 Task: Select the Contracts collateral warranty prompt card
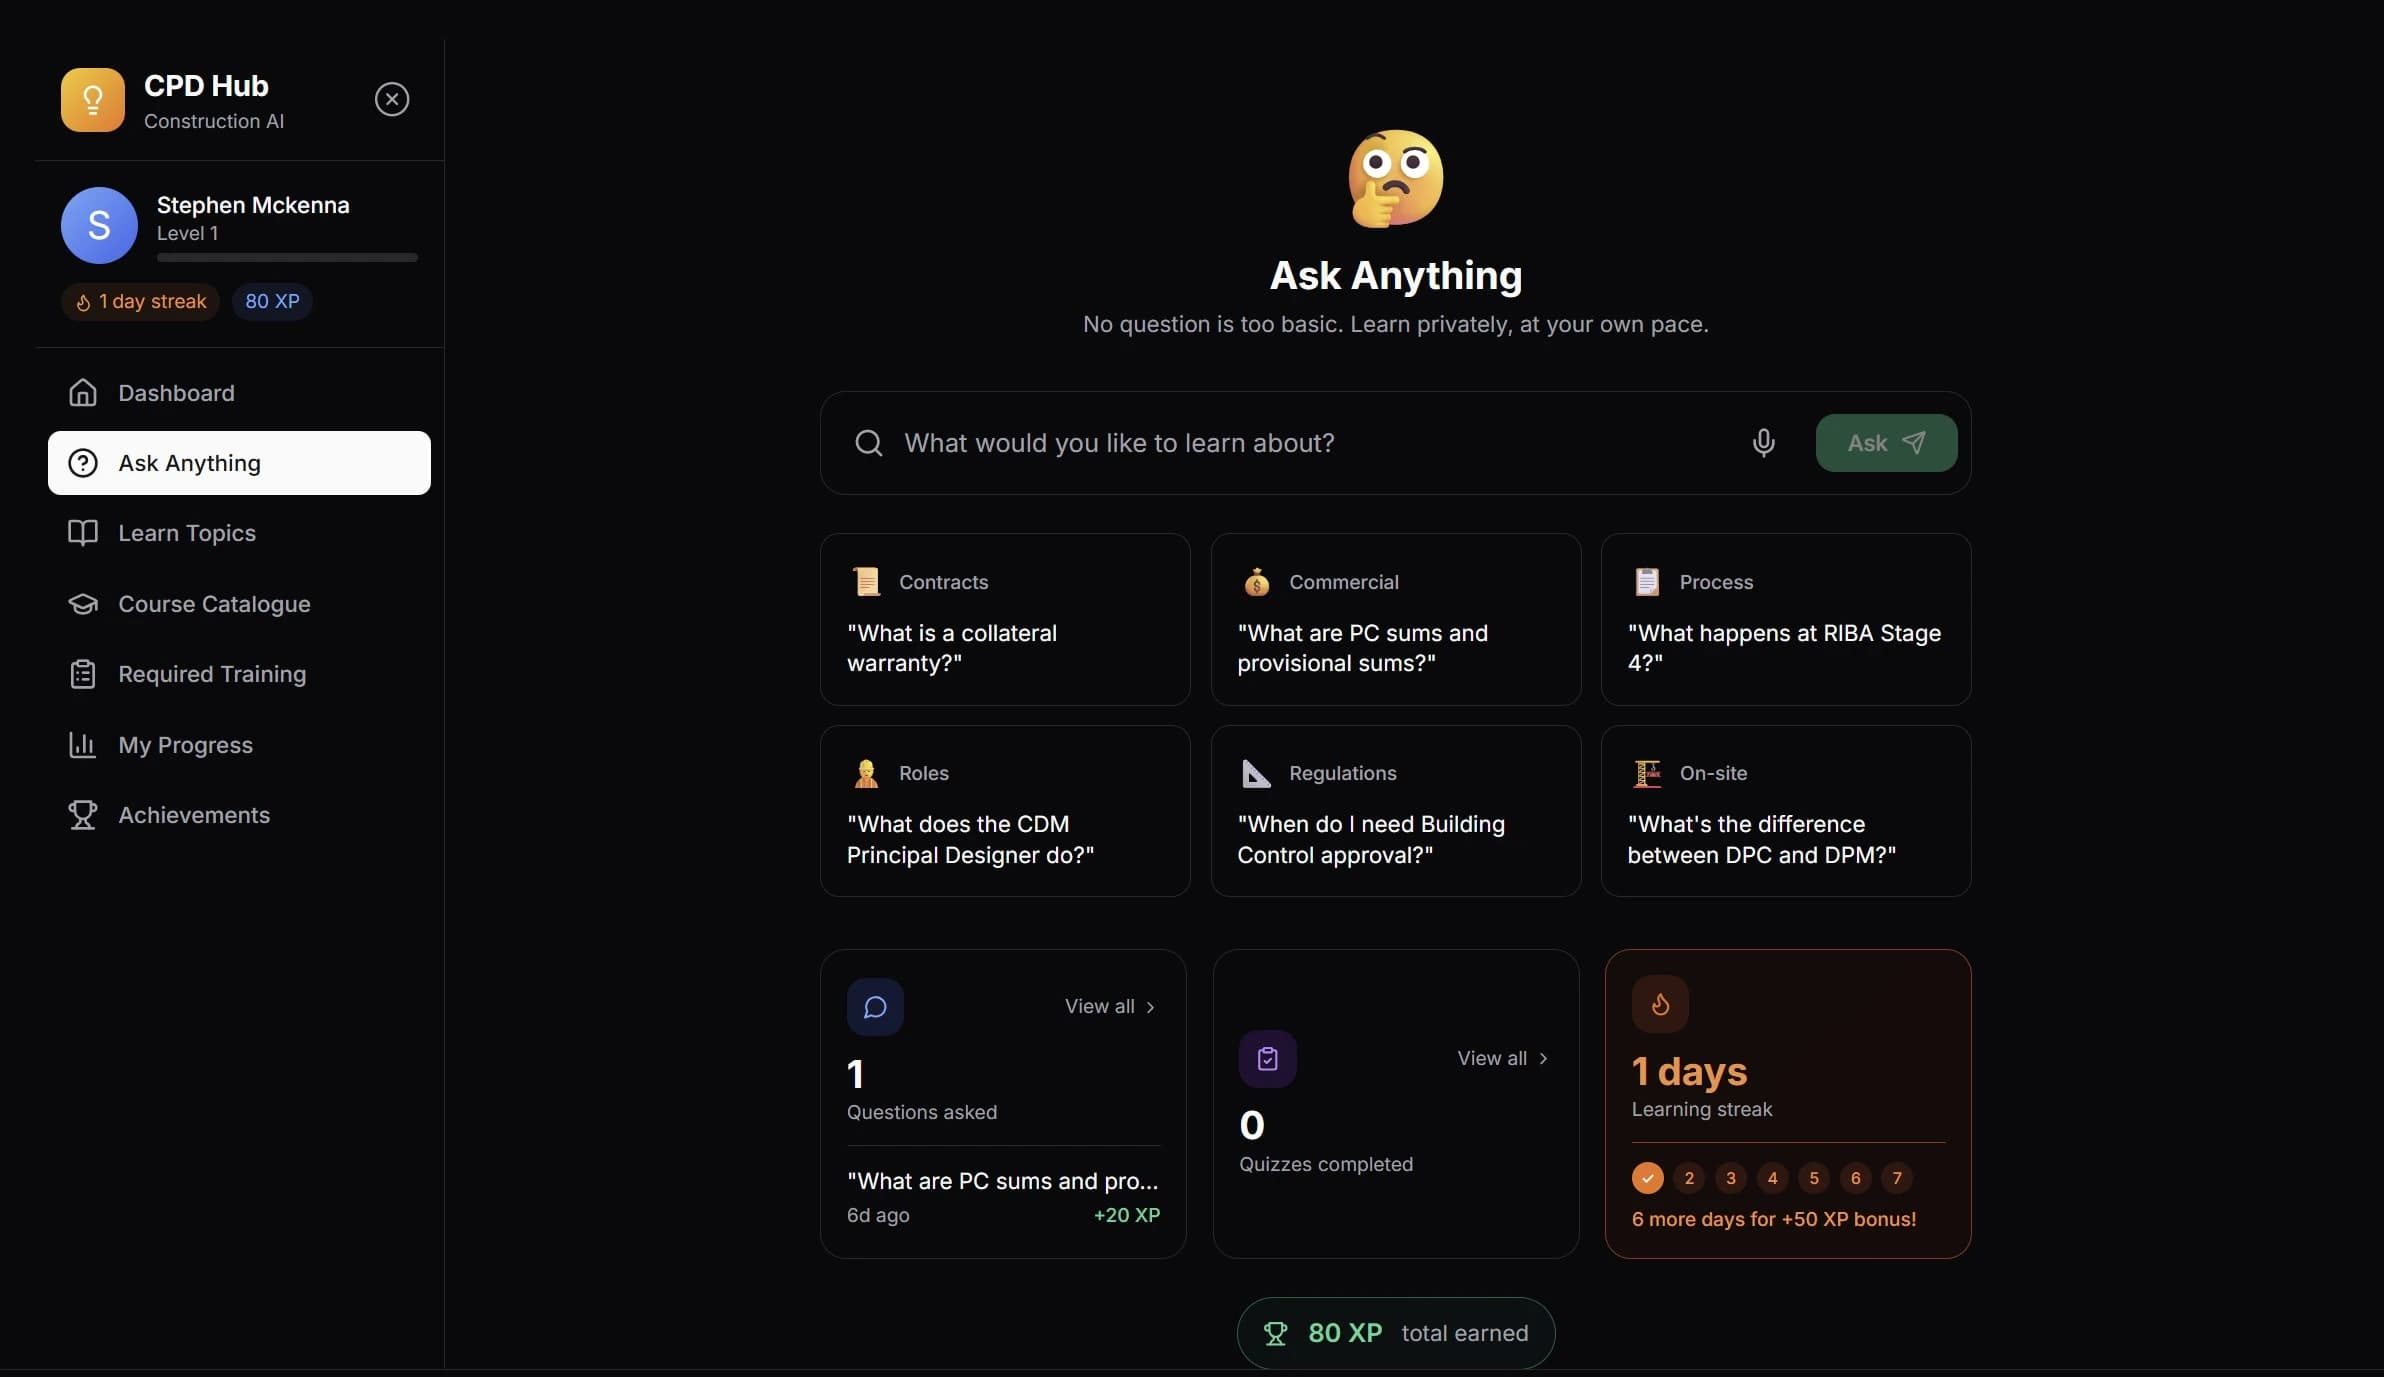click(1003, 620)
